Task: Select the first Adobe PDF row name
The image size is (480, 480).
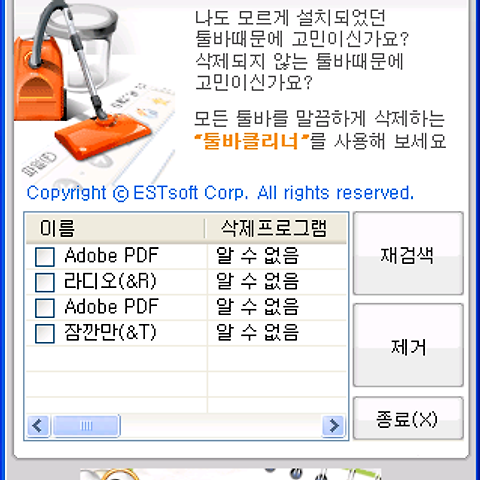Action: point(111,256)
